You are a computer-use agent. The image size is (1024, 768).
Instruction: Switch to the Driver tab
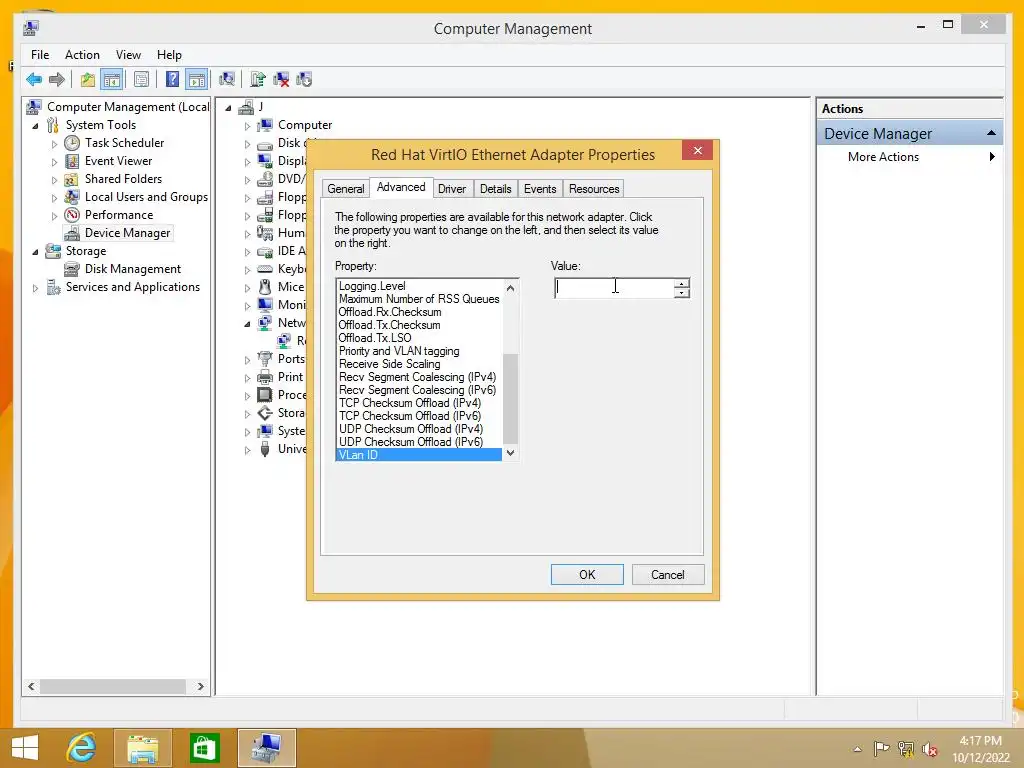click(x=452, y=189)
